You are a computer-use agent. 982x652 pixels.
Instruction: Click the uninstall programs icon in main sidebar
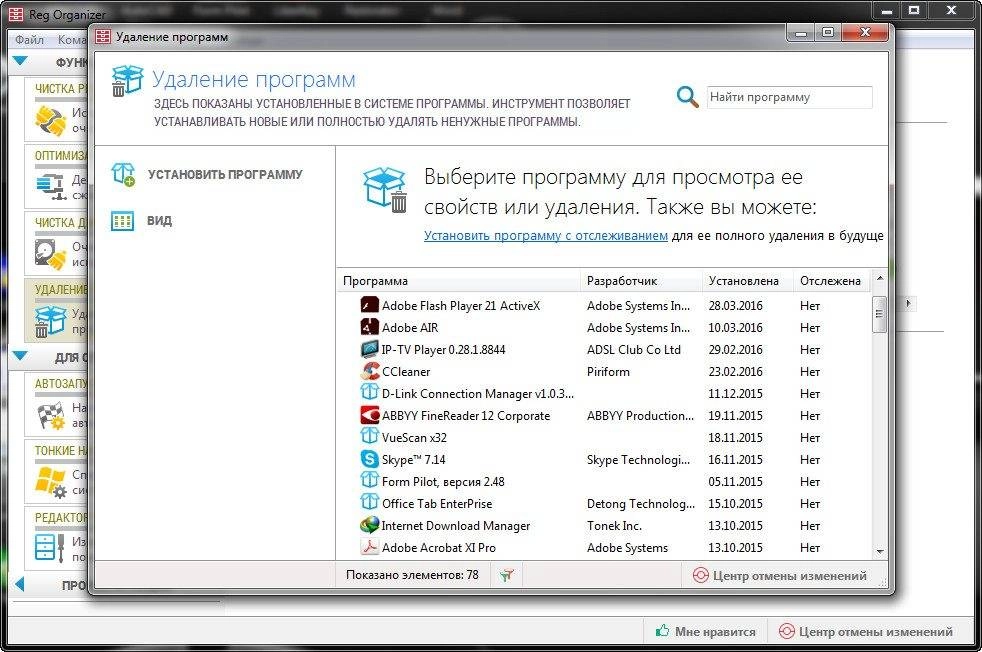(x=50, y=321)
